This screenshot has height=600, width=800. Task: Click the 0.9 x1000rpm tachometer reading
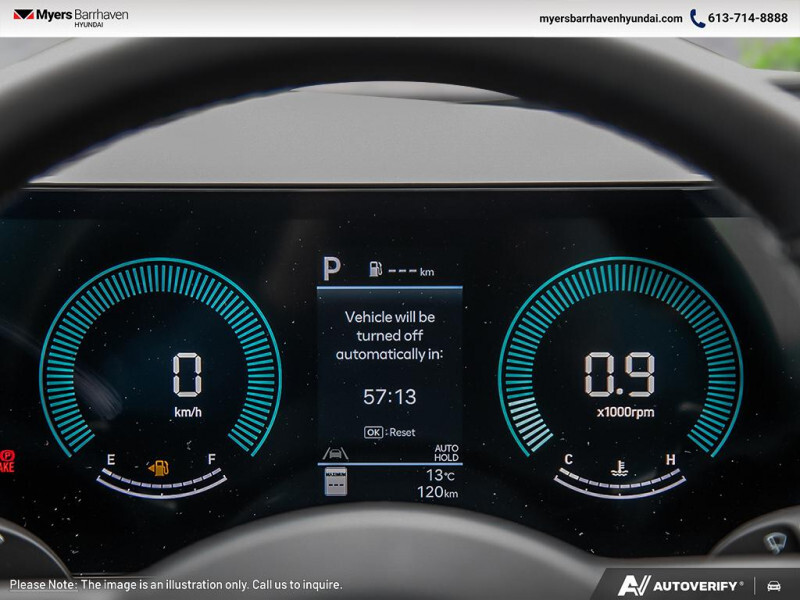coord(620,376)
